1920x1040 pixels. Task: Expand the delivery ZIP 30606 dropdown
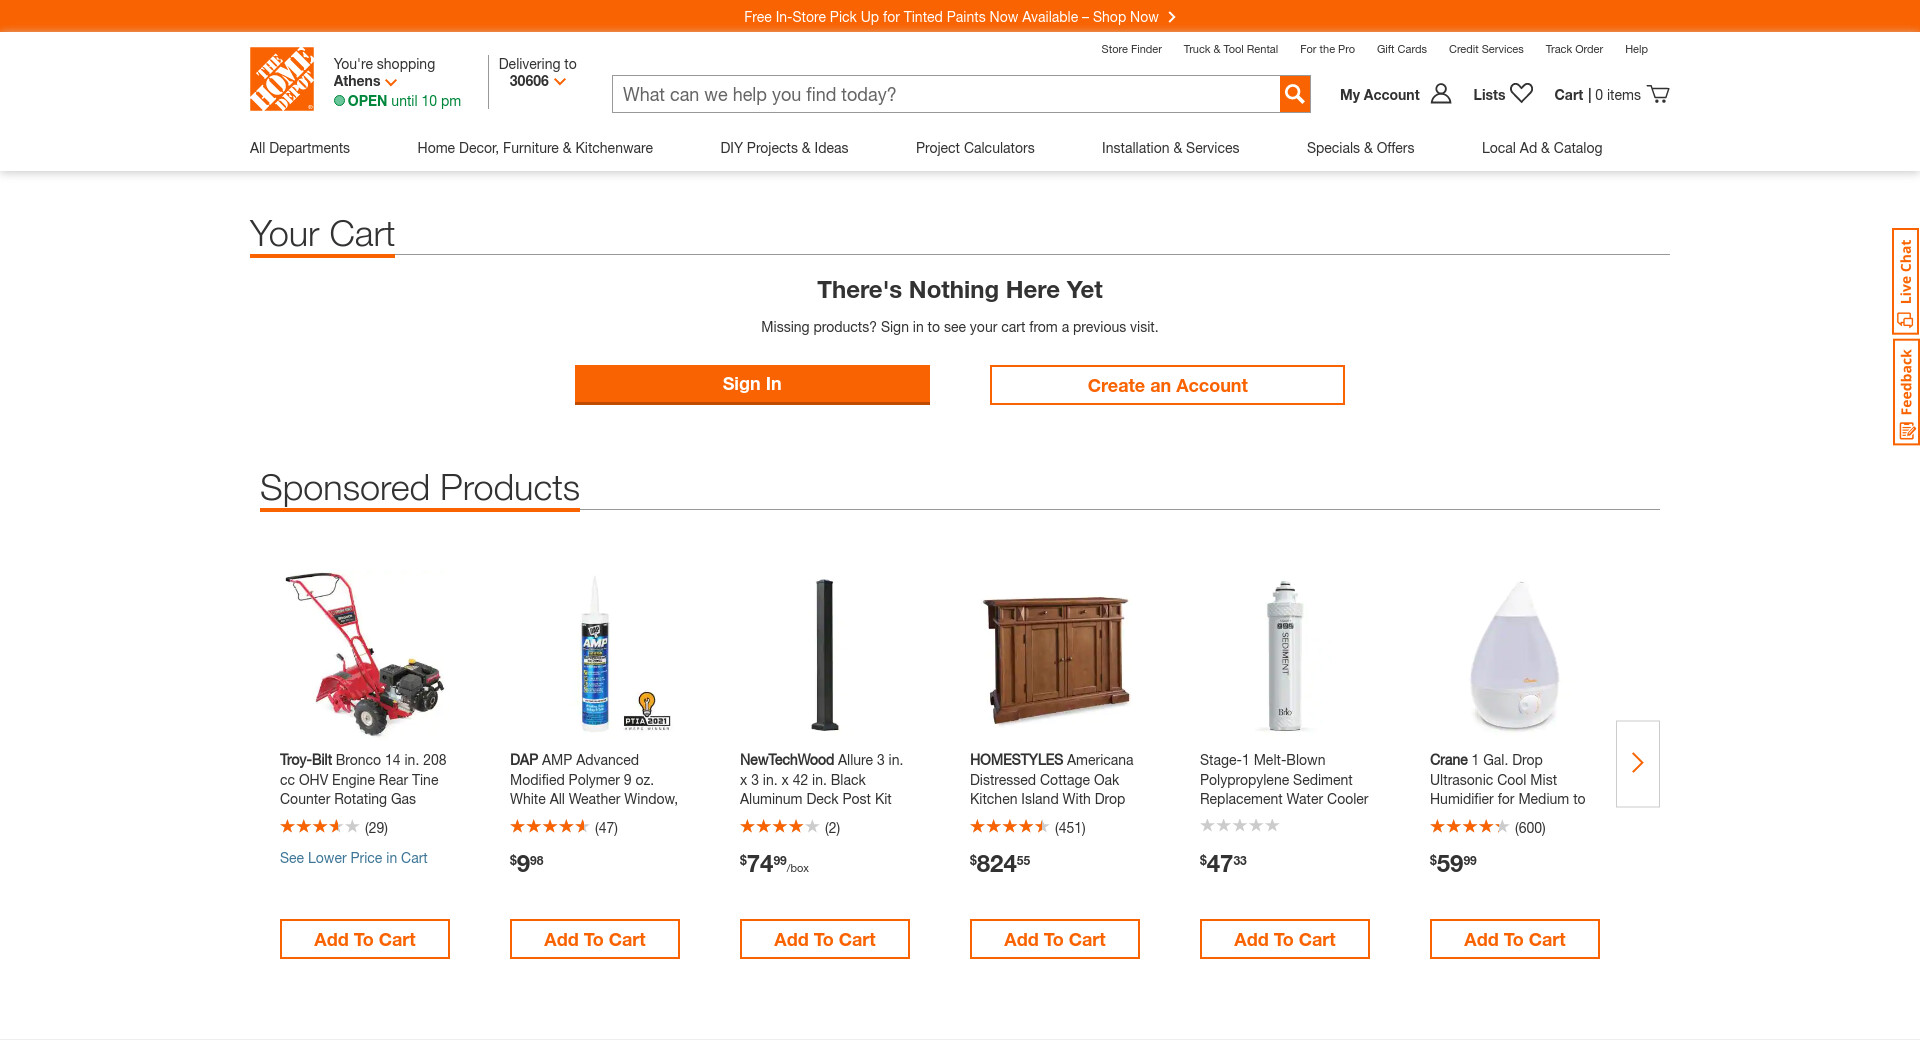coord(537,82)
